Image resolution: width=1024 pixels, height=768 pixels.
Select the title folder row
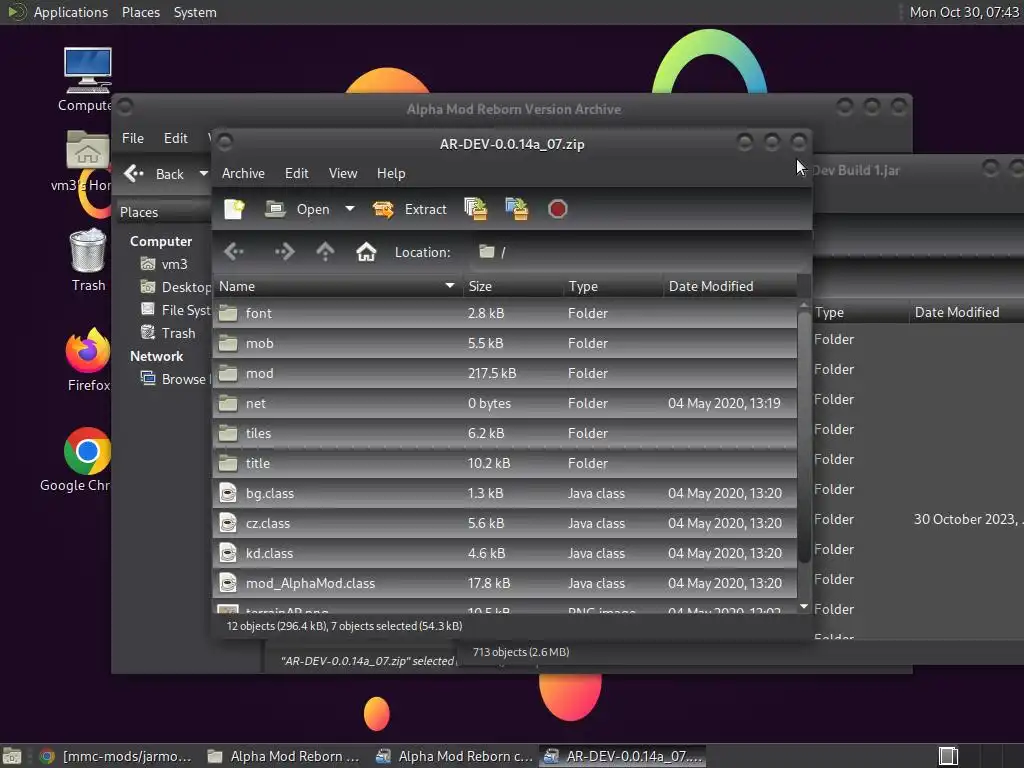(x=505, y=464)
